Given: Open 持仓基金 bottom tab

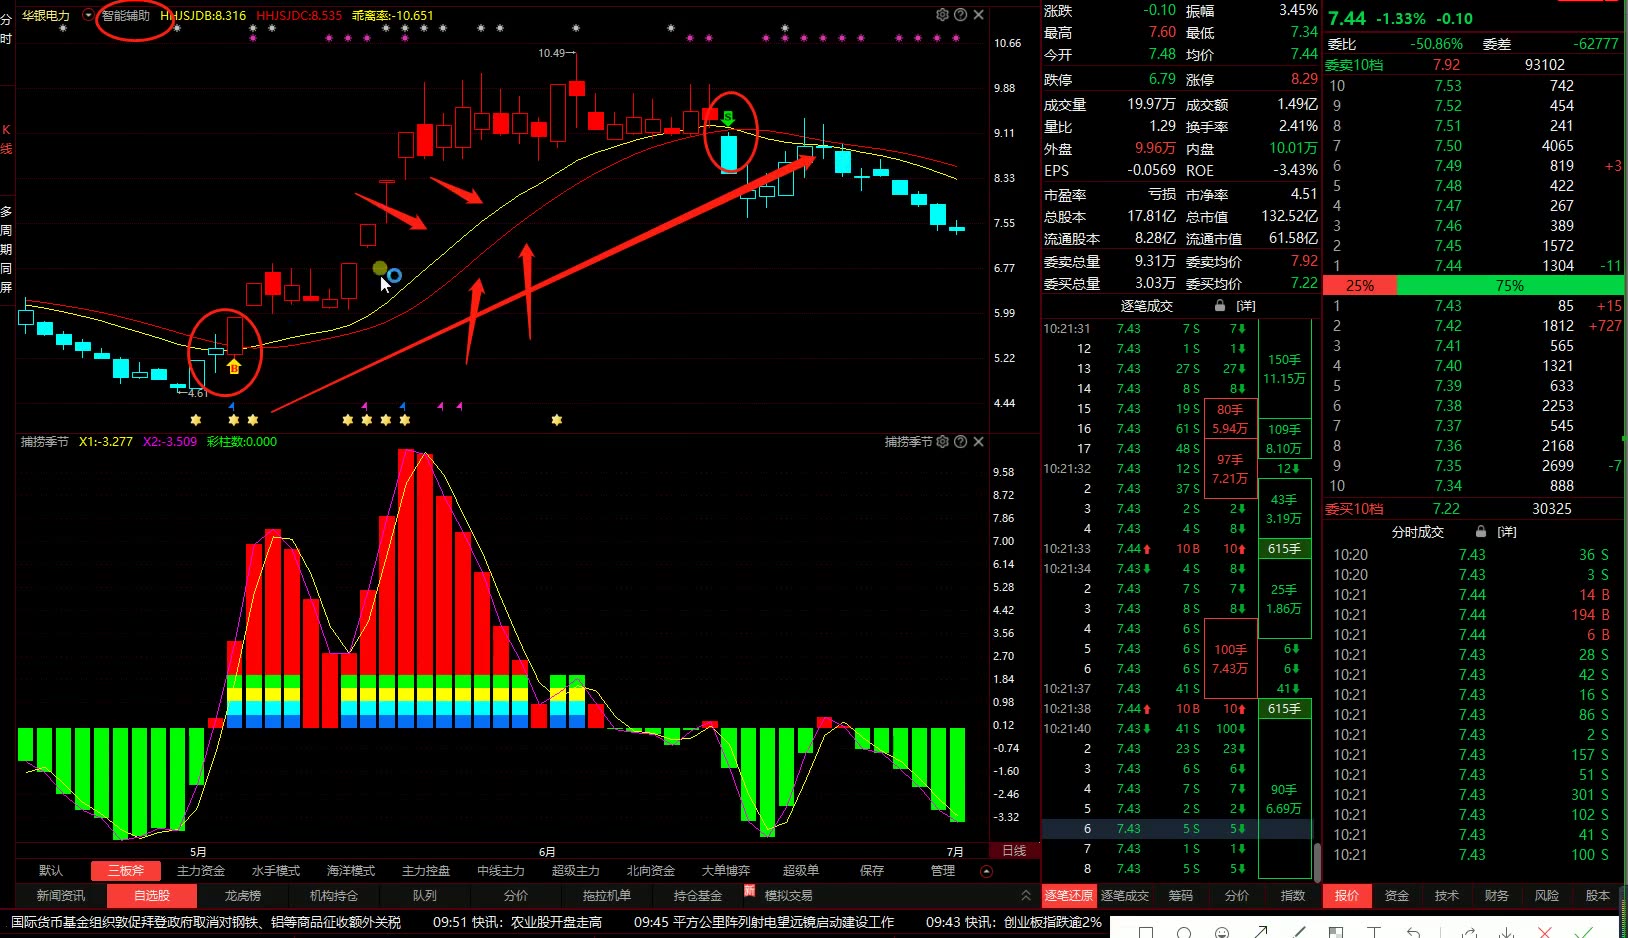Looking at the screenshot, I should pos(698,895).
